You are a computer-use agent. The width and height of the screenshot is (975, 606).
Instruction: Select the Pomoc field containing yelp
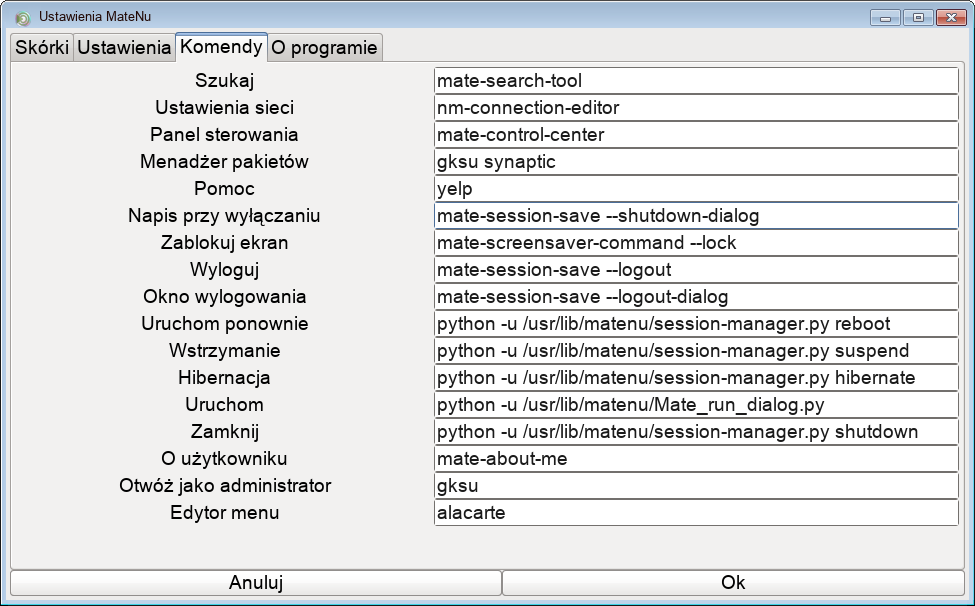(x=696, y=189)
